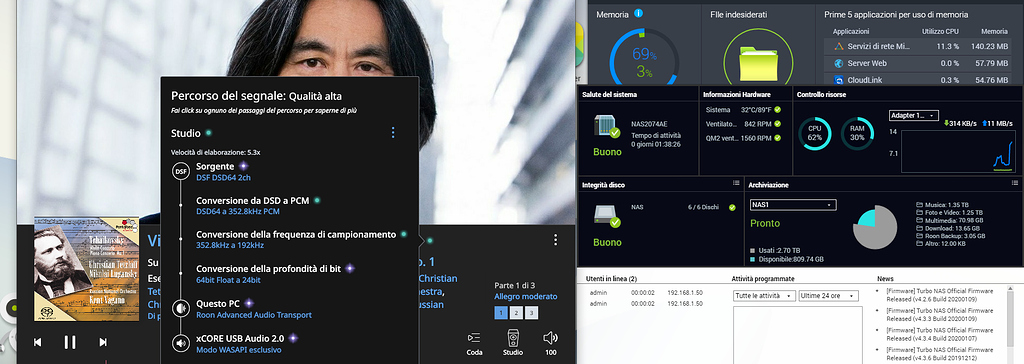
Task: Click the Servizi di rete Mi... app icon
Action: click(839, 46)
